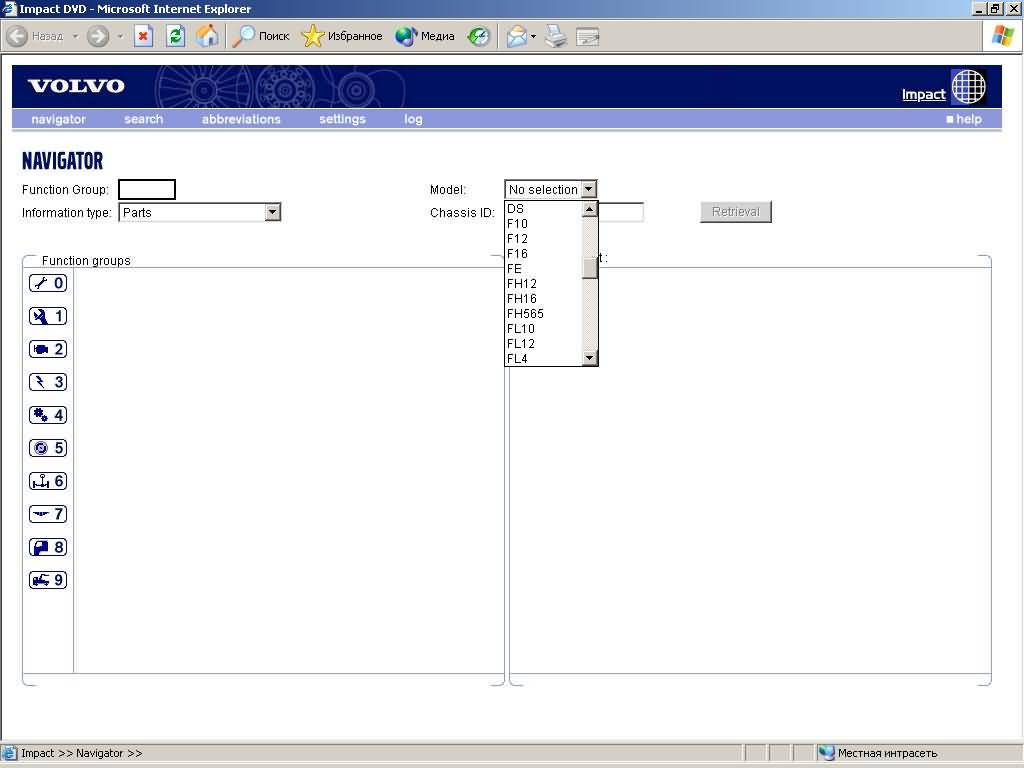Image resolution: width=1024 pixels, height=768 pixels.
Task: Open function group 1 service icon
Action: [x=48, y=316]
